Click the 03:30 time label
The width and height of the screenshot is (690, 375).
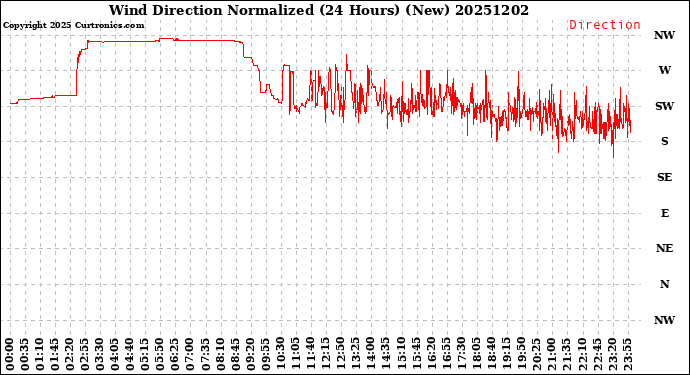(x=100, y=354)
